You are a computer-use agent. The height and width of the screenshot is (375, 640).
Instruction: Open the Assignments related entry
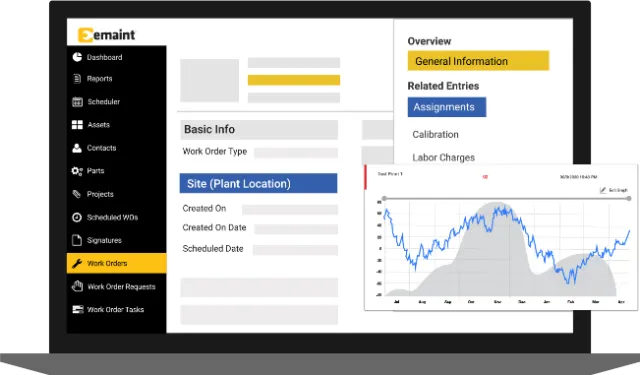click(447, 107)
